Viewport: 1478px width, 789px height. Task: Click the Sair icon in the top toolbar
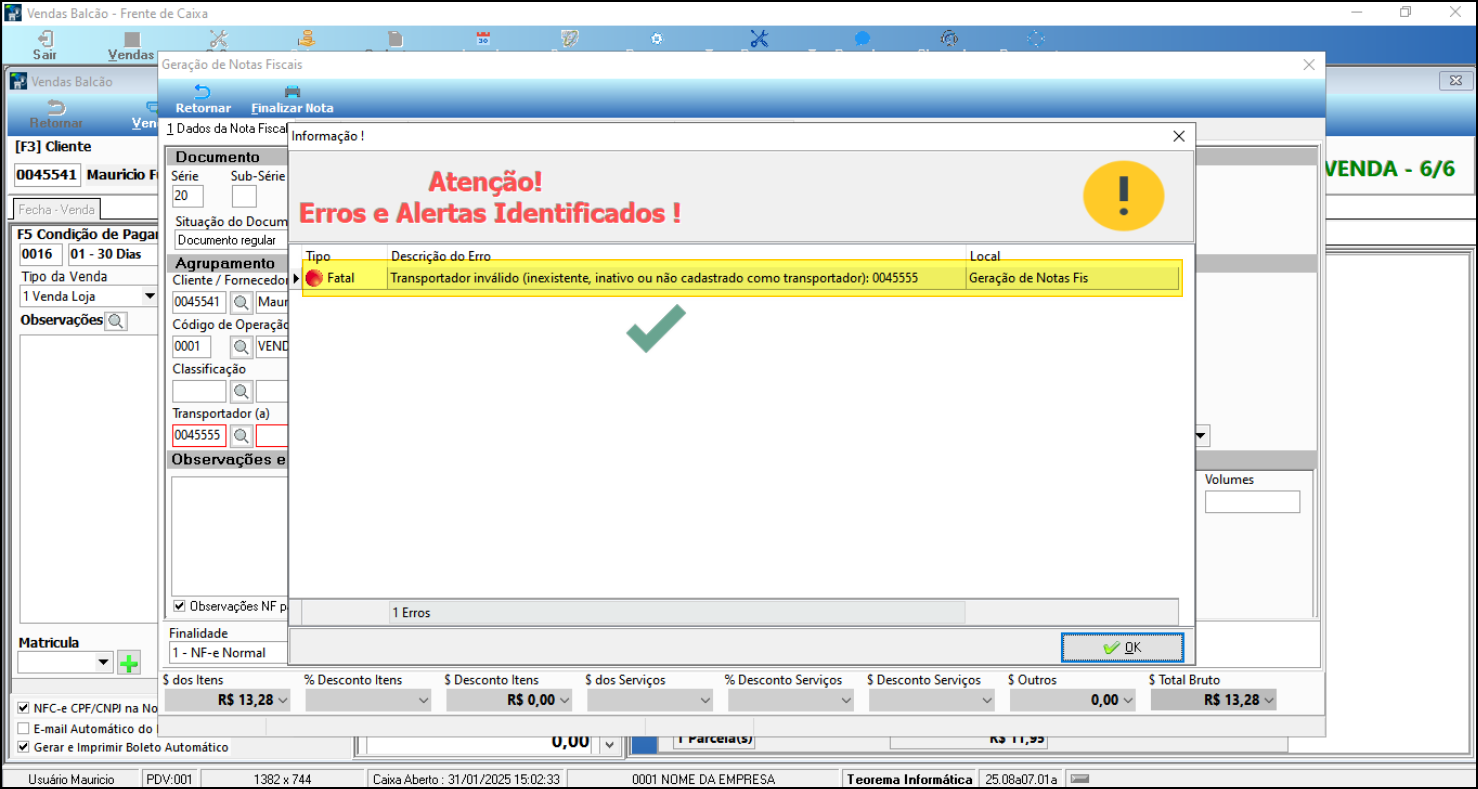point(45,39)
